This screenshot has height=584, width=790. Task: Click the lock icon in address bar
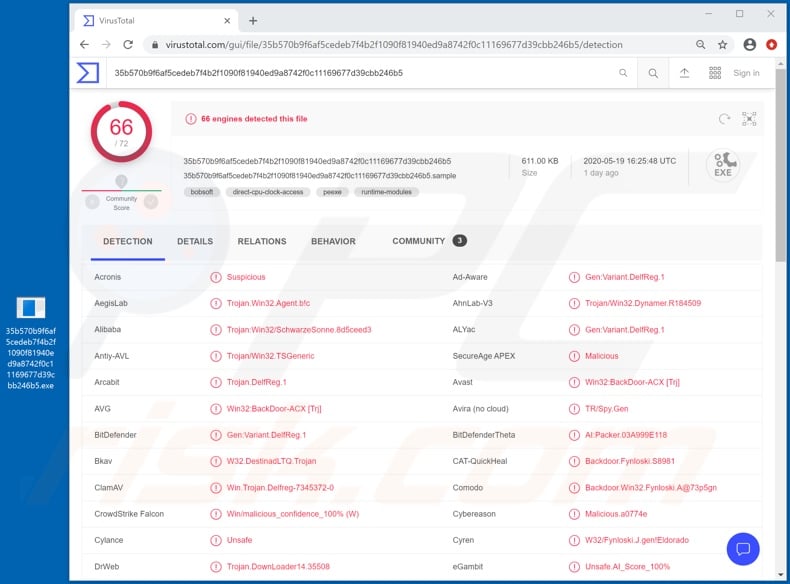pos(154,45)
